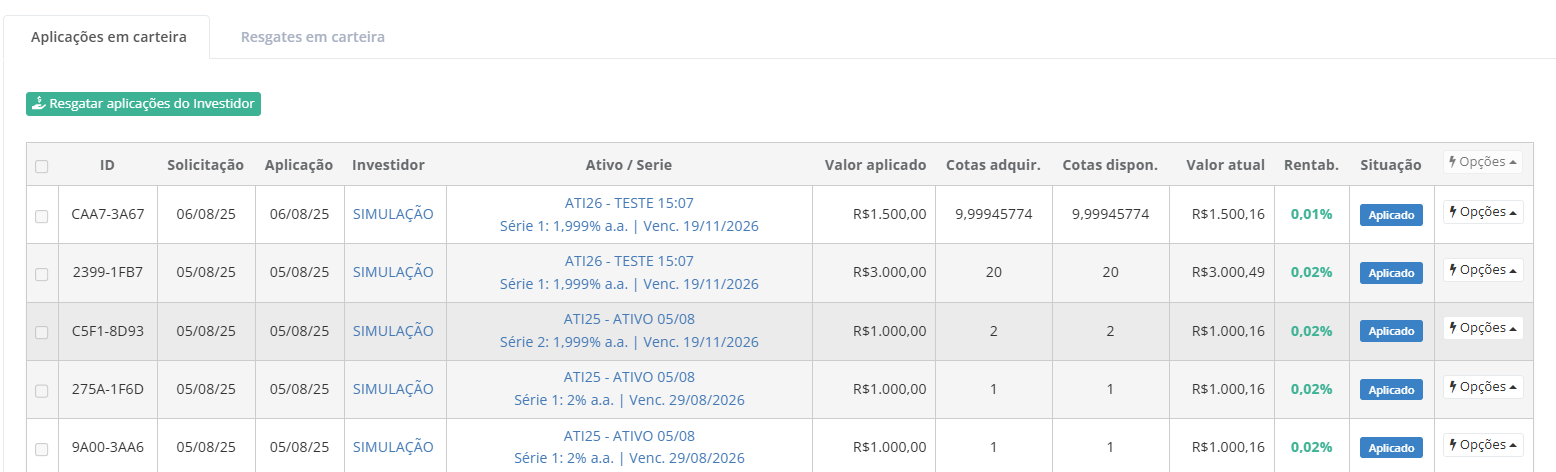Click the Rentab. column header
Screen dimensions: 1556x472
coord(1311,165)
